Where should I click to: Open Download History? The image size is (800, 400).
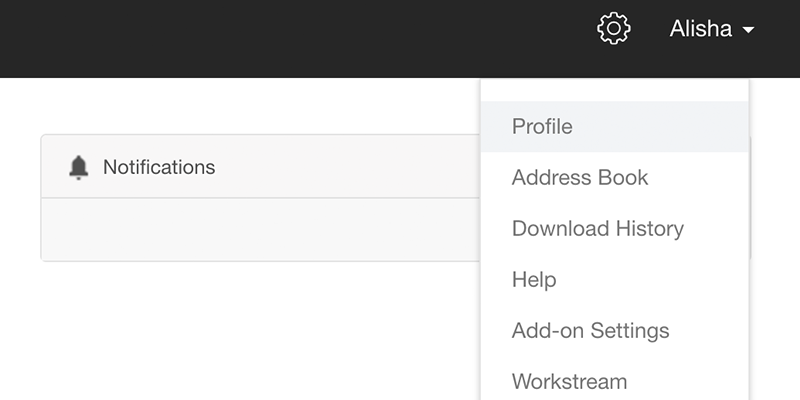click(614, 229)
